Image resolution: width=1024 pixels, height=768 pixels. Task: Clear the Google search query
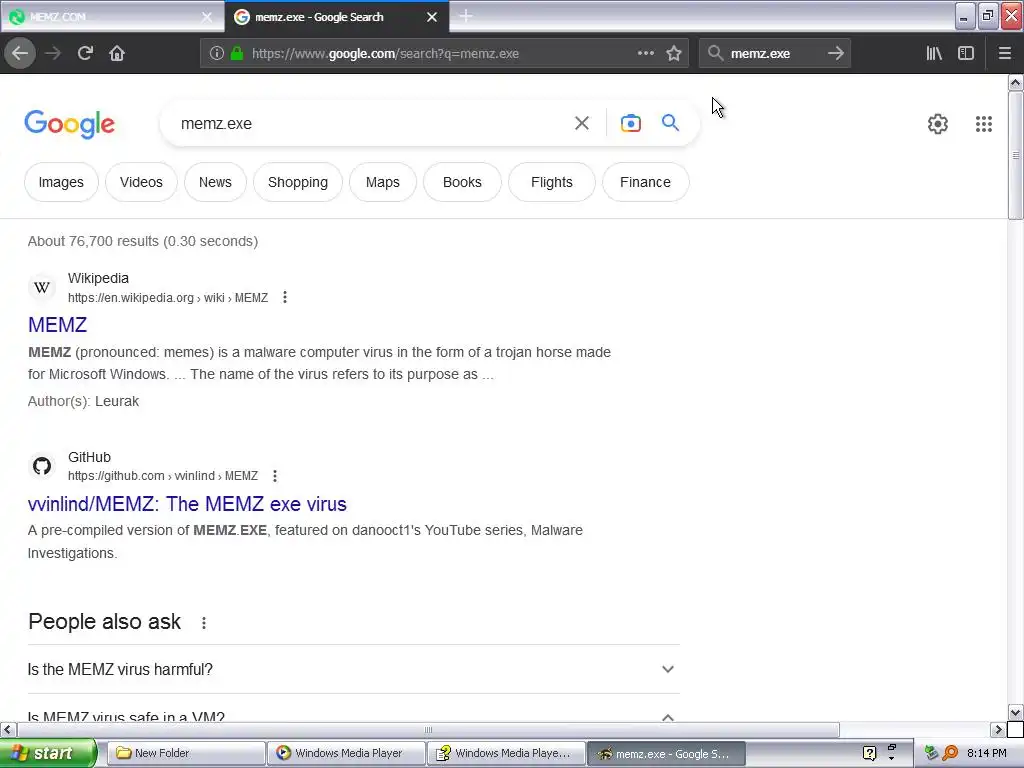tap(582, 123)
